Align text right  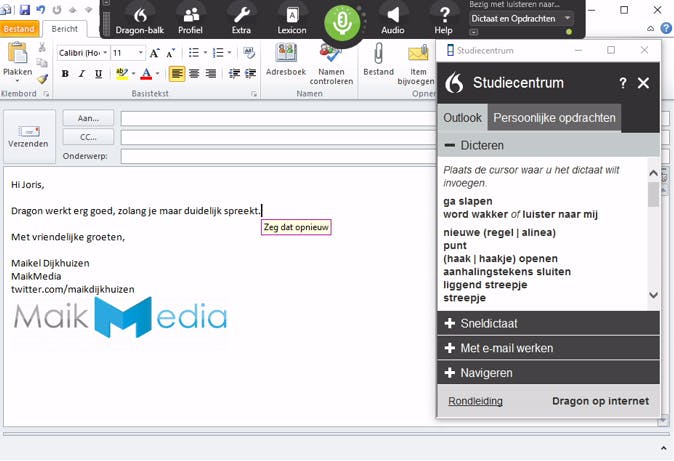click(x=211, y=74)
